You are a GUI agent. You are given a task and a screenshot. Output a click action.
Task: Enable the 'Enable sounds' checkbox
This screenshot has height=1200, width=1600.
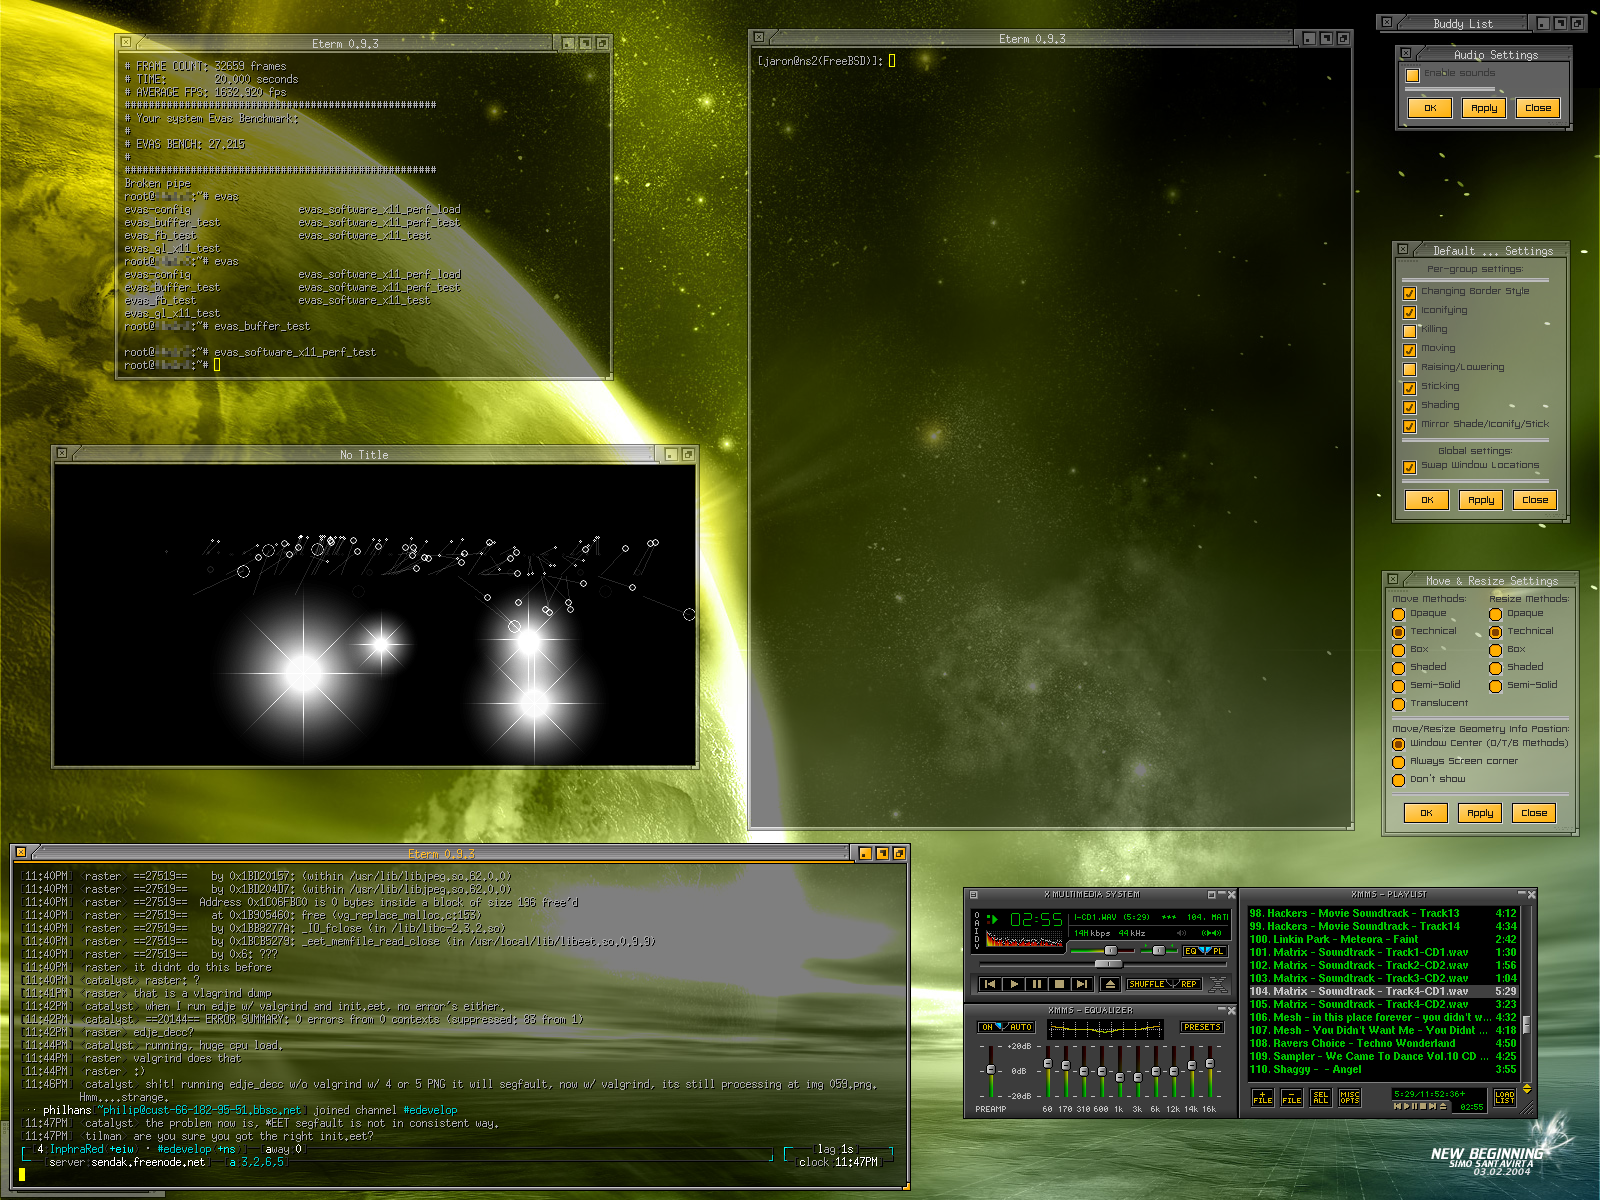click(x=1412, y=75)
